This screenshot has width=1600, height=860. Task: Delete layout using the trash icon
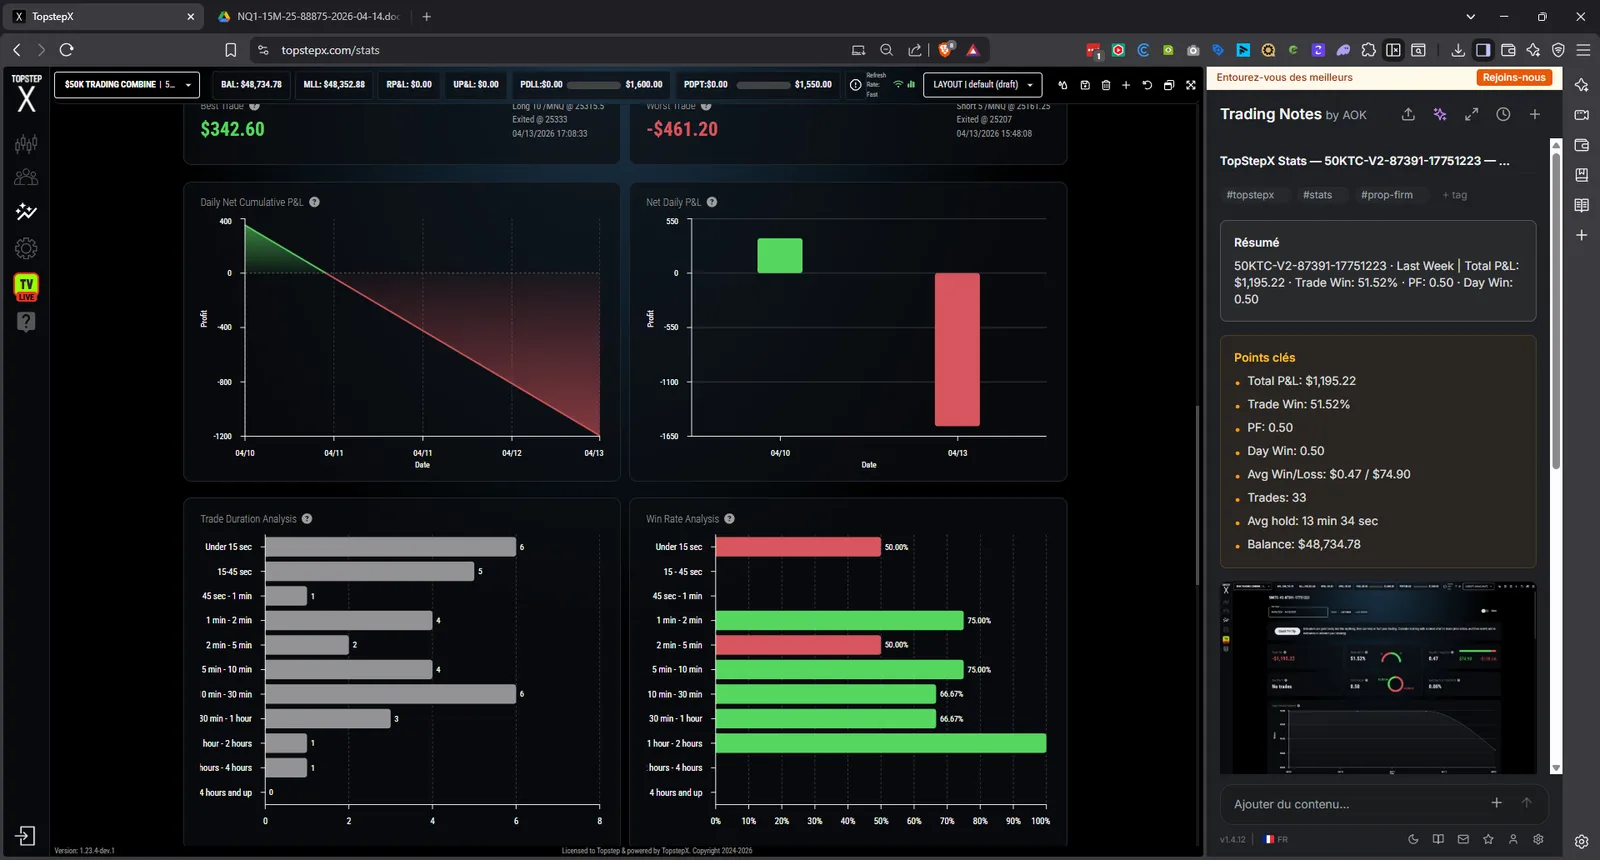[1106, 85]
